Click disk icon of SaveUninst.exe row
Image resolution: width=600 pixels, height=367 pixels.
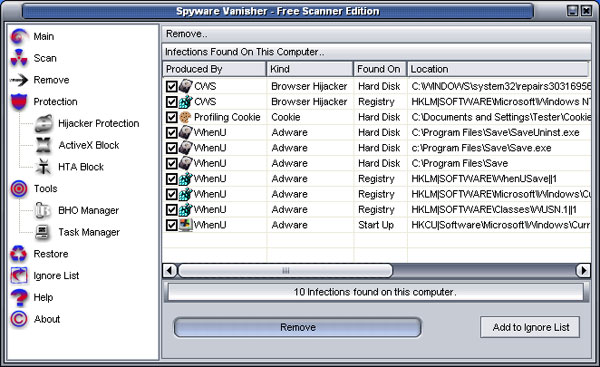pyautogui.click(x=186, y=132)
